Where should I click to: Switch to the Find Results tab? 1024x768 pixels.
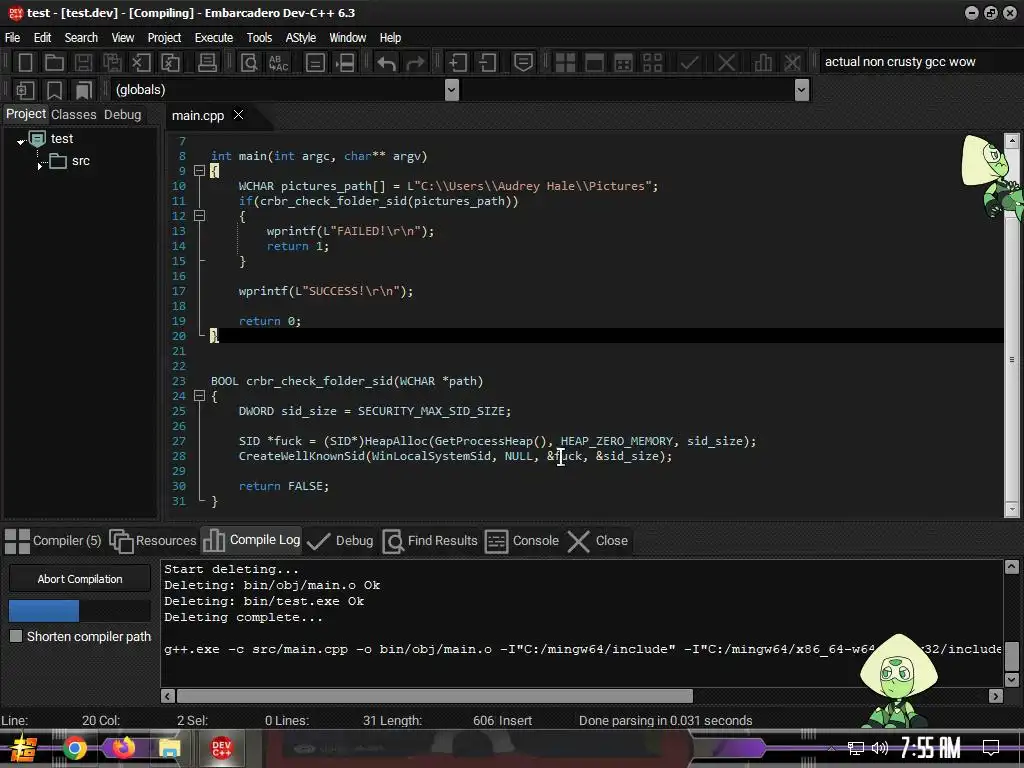pyautogui.click(x=430, y=541)
